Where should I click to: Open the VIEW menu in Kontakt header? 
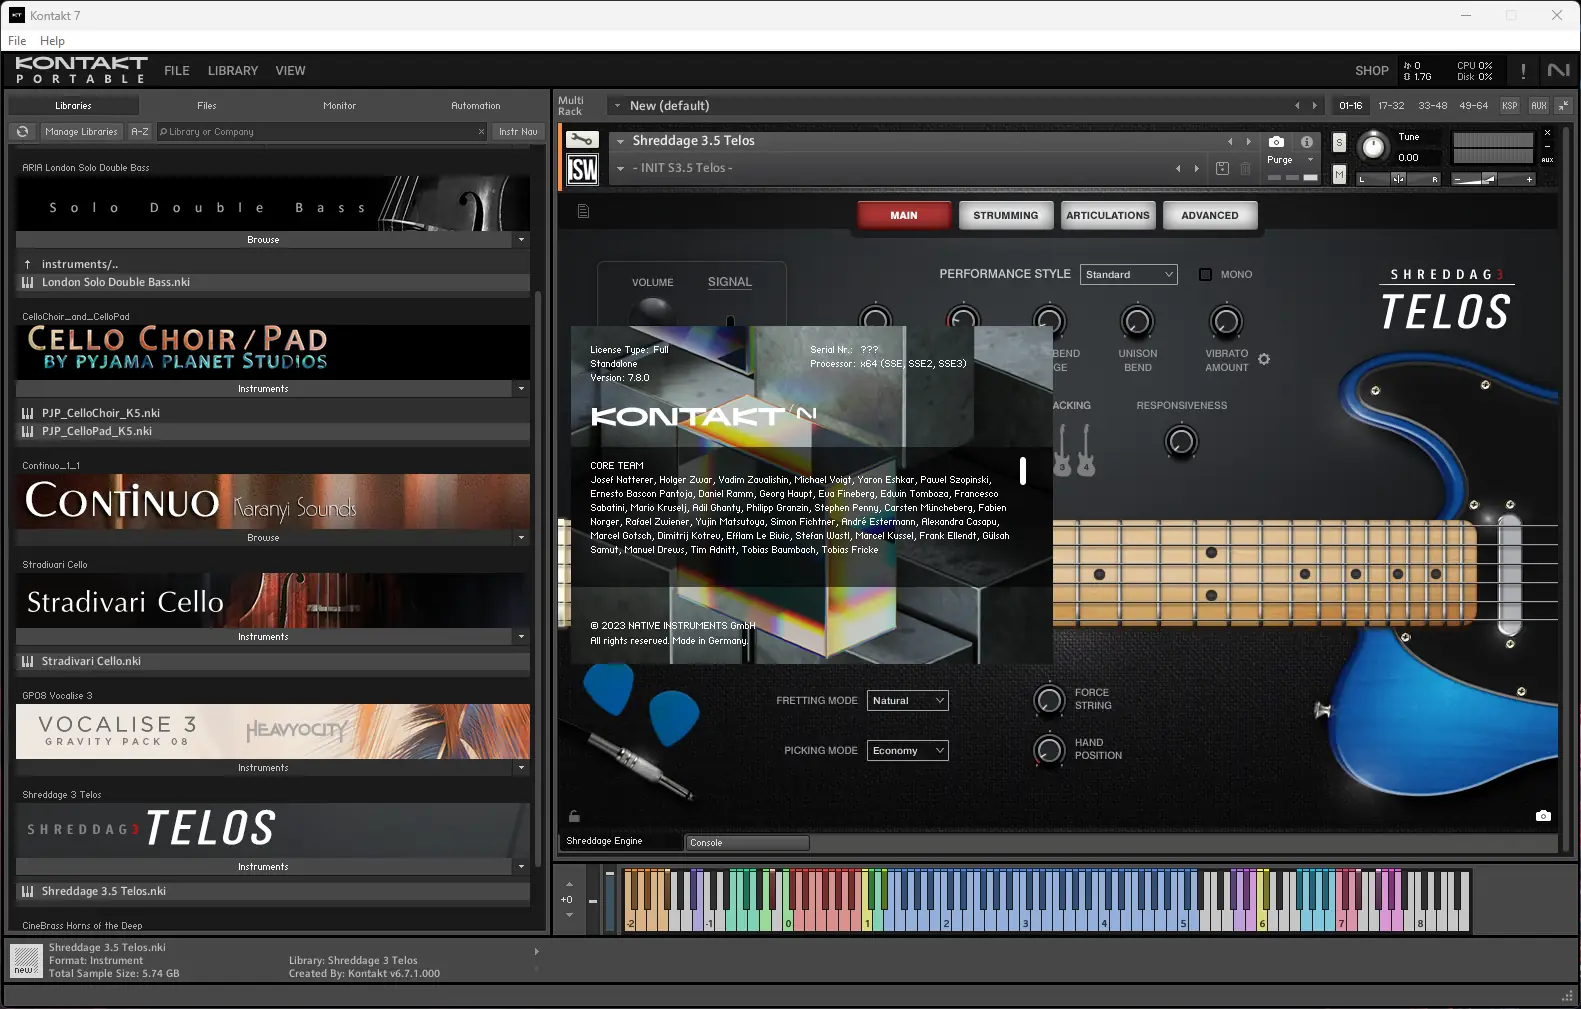click(290, 71)
